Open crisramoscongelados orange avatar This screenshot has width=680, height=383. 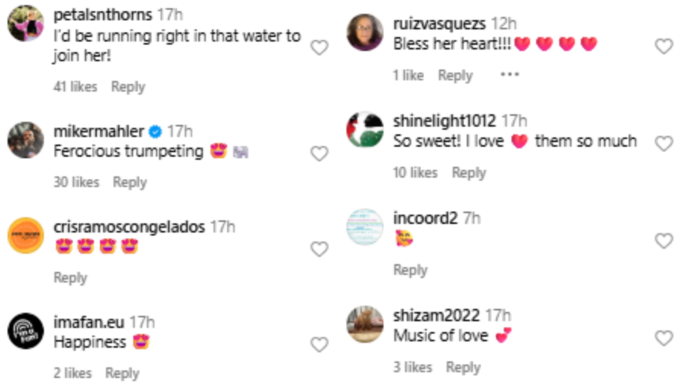pyautogui.click(x=26, y=236)
